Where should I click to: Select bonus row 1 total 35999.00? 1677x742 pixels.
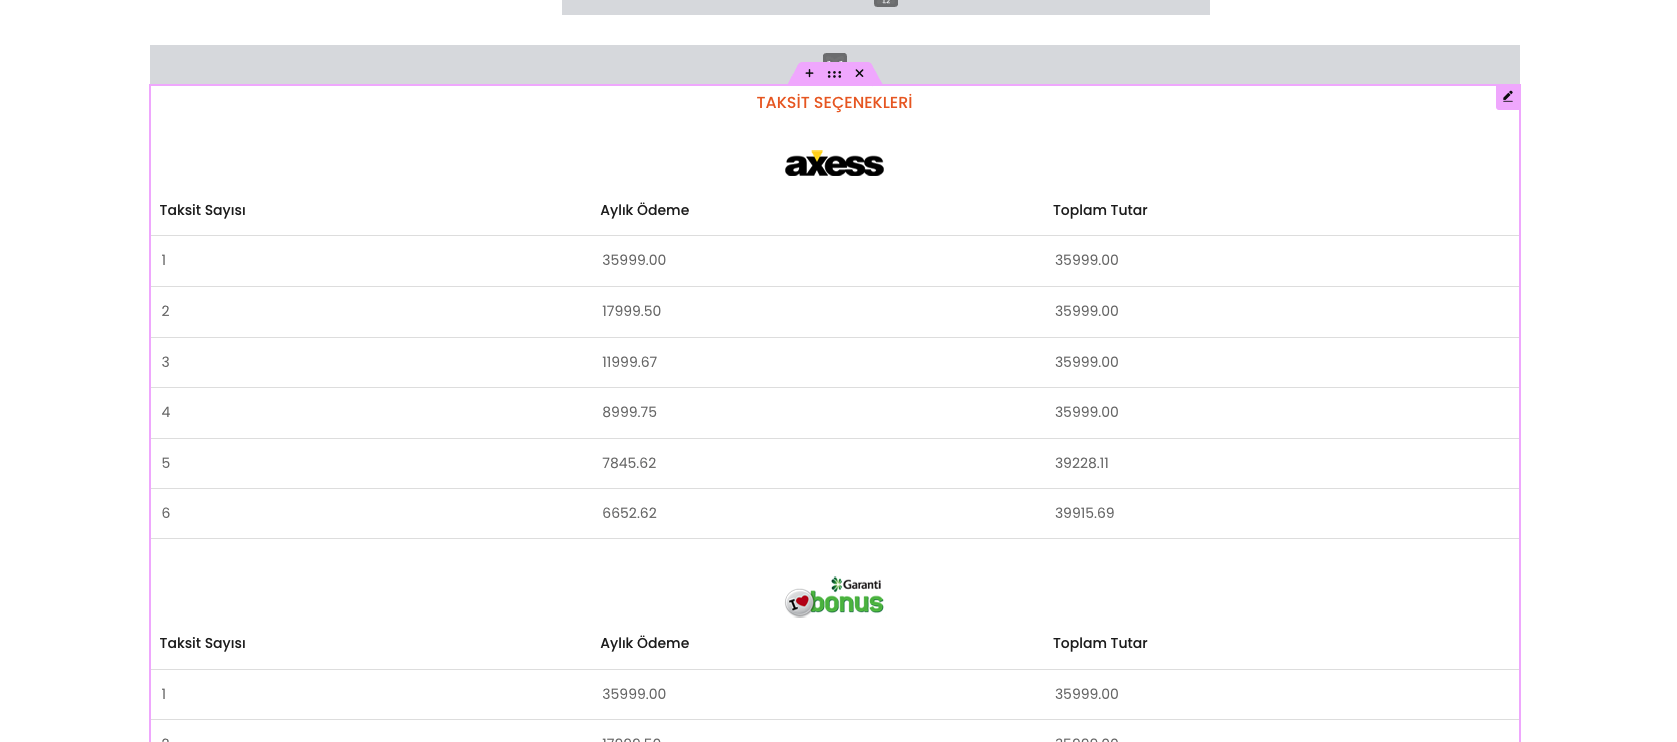click(1087, 694)
